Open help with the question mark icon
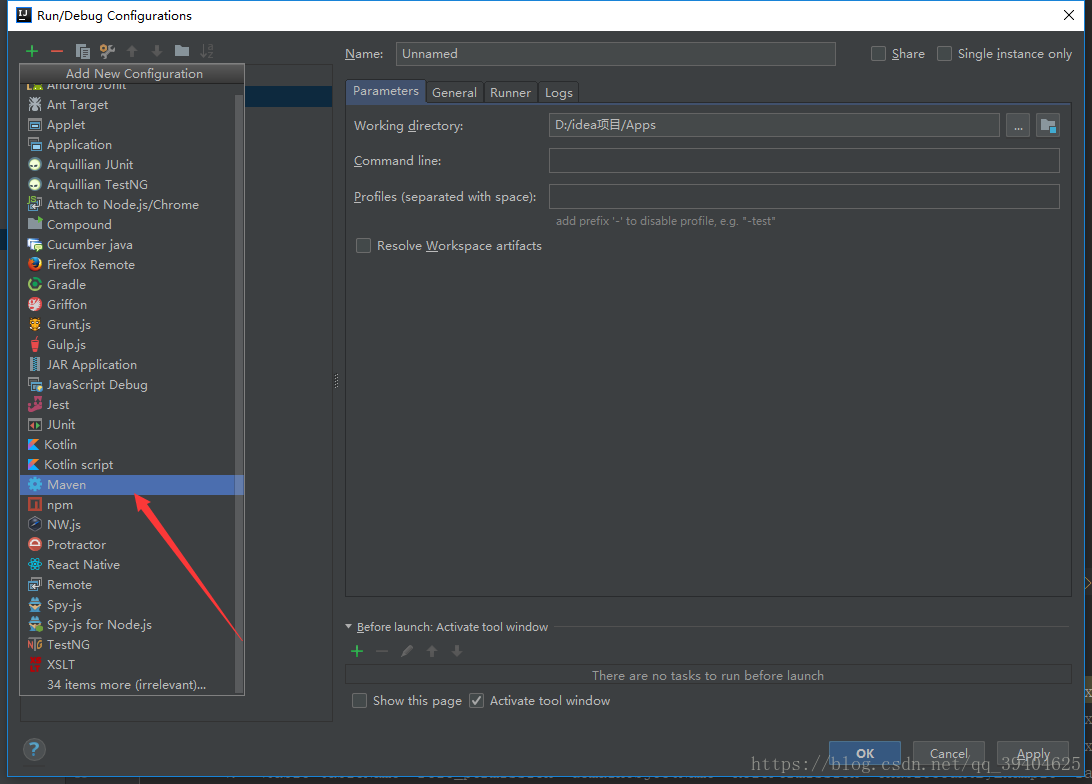The width and height of the screenshot is (1092, 784). (34, 749)
